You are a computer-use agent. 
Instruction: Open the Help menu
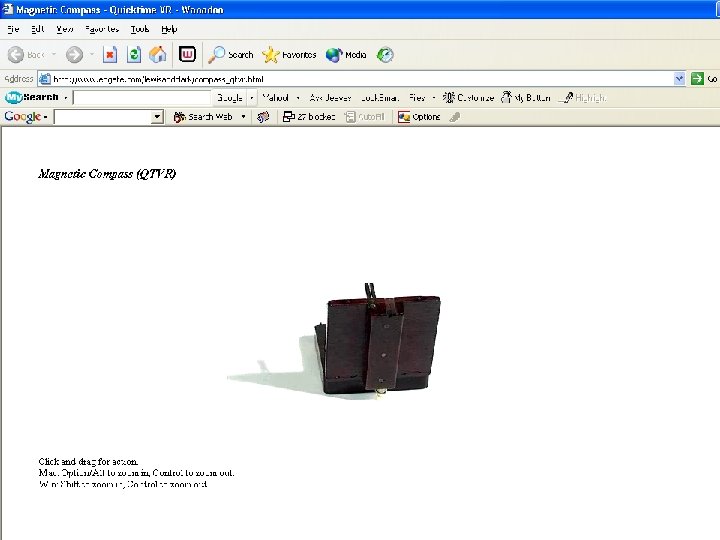click(169, 29)
